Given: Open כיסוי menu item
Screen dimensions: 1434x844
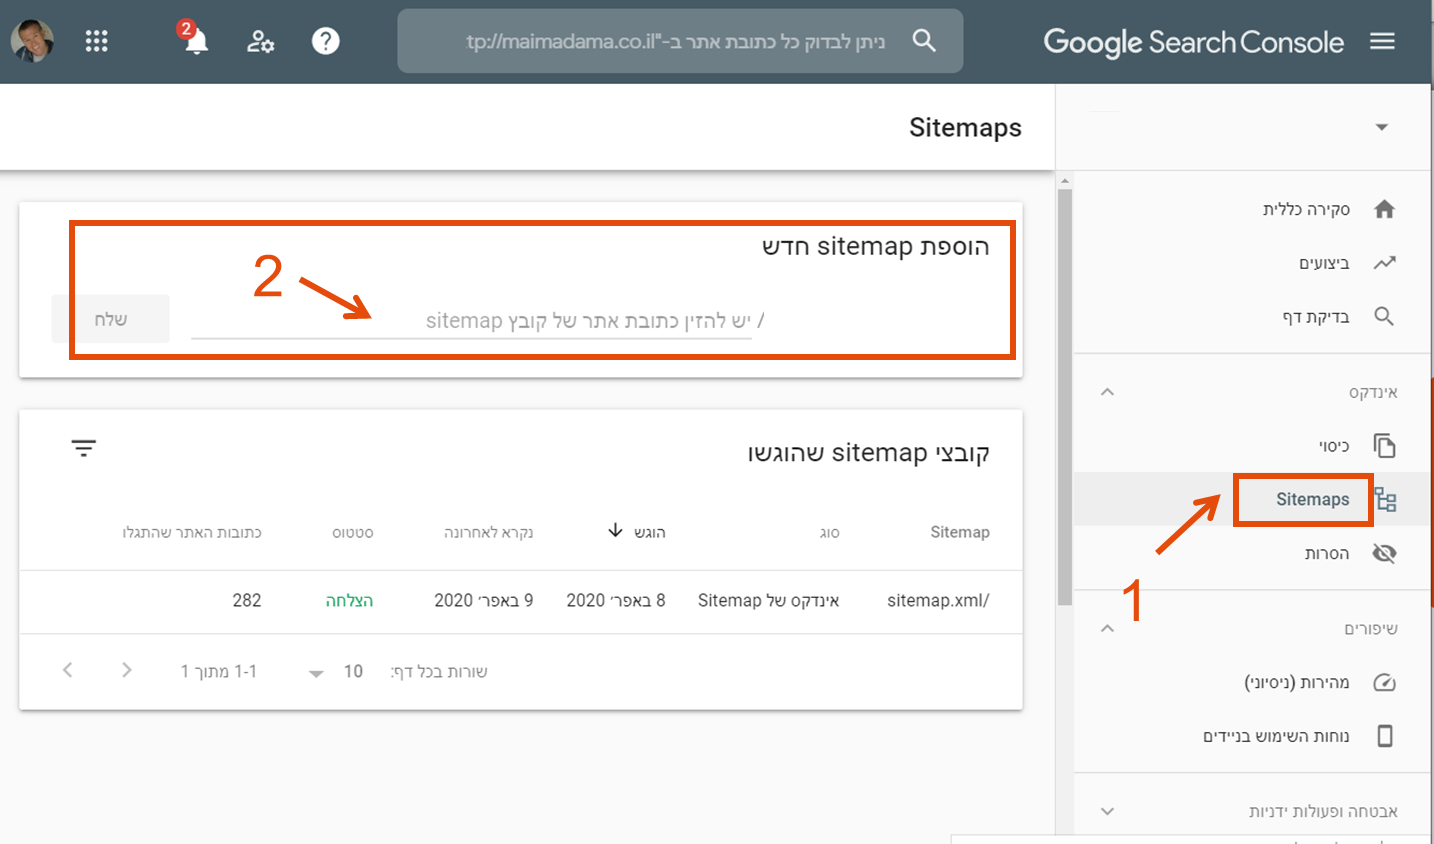Looking at the screenshot, I should pyautogui.click(x=1334, y=446).
